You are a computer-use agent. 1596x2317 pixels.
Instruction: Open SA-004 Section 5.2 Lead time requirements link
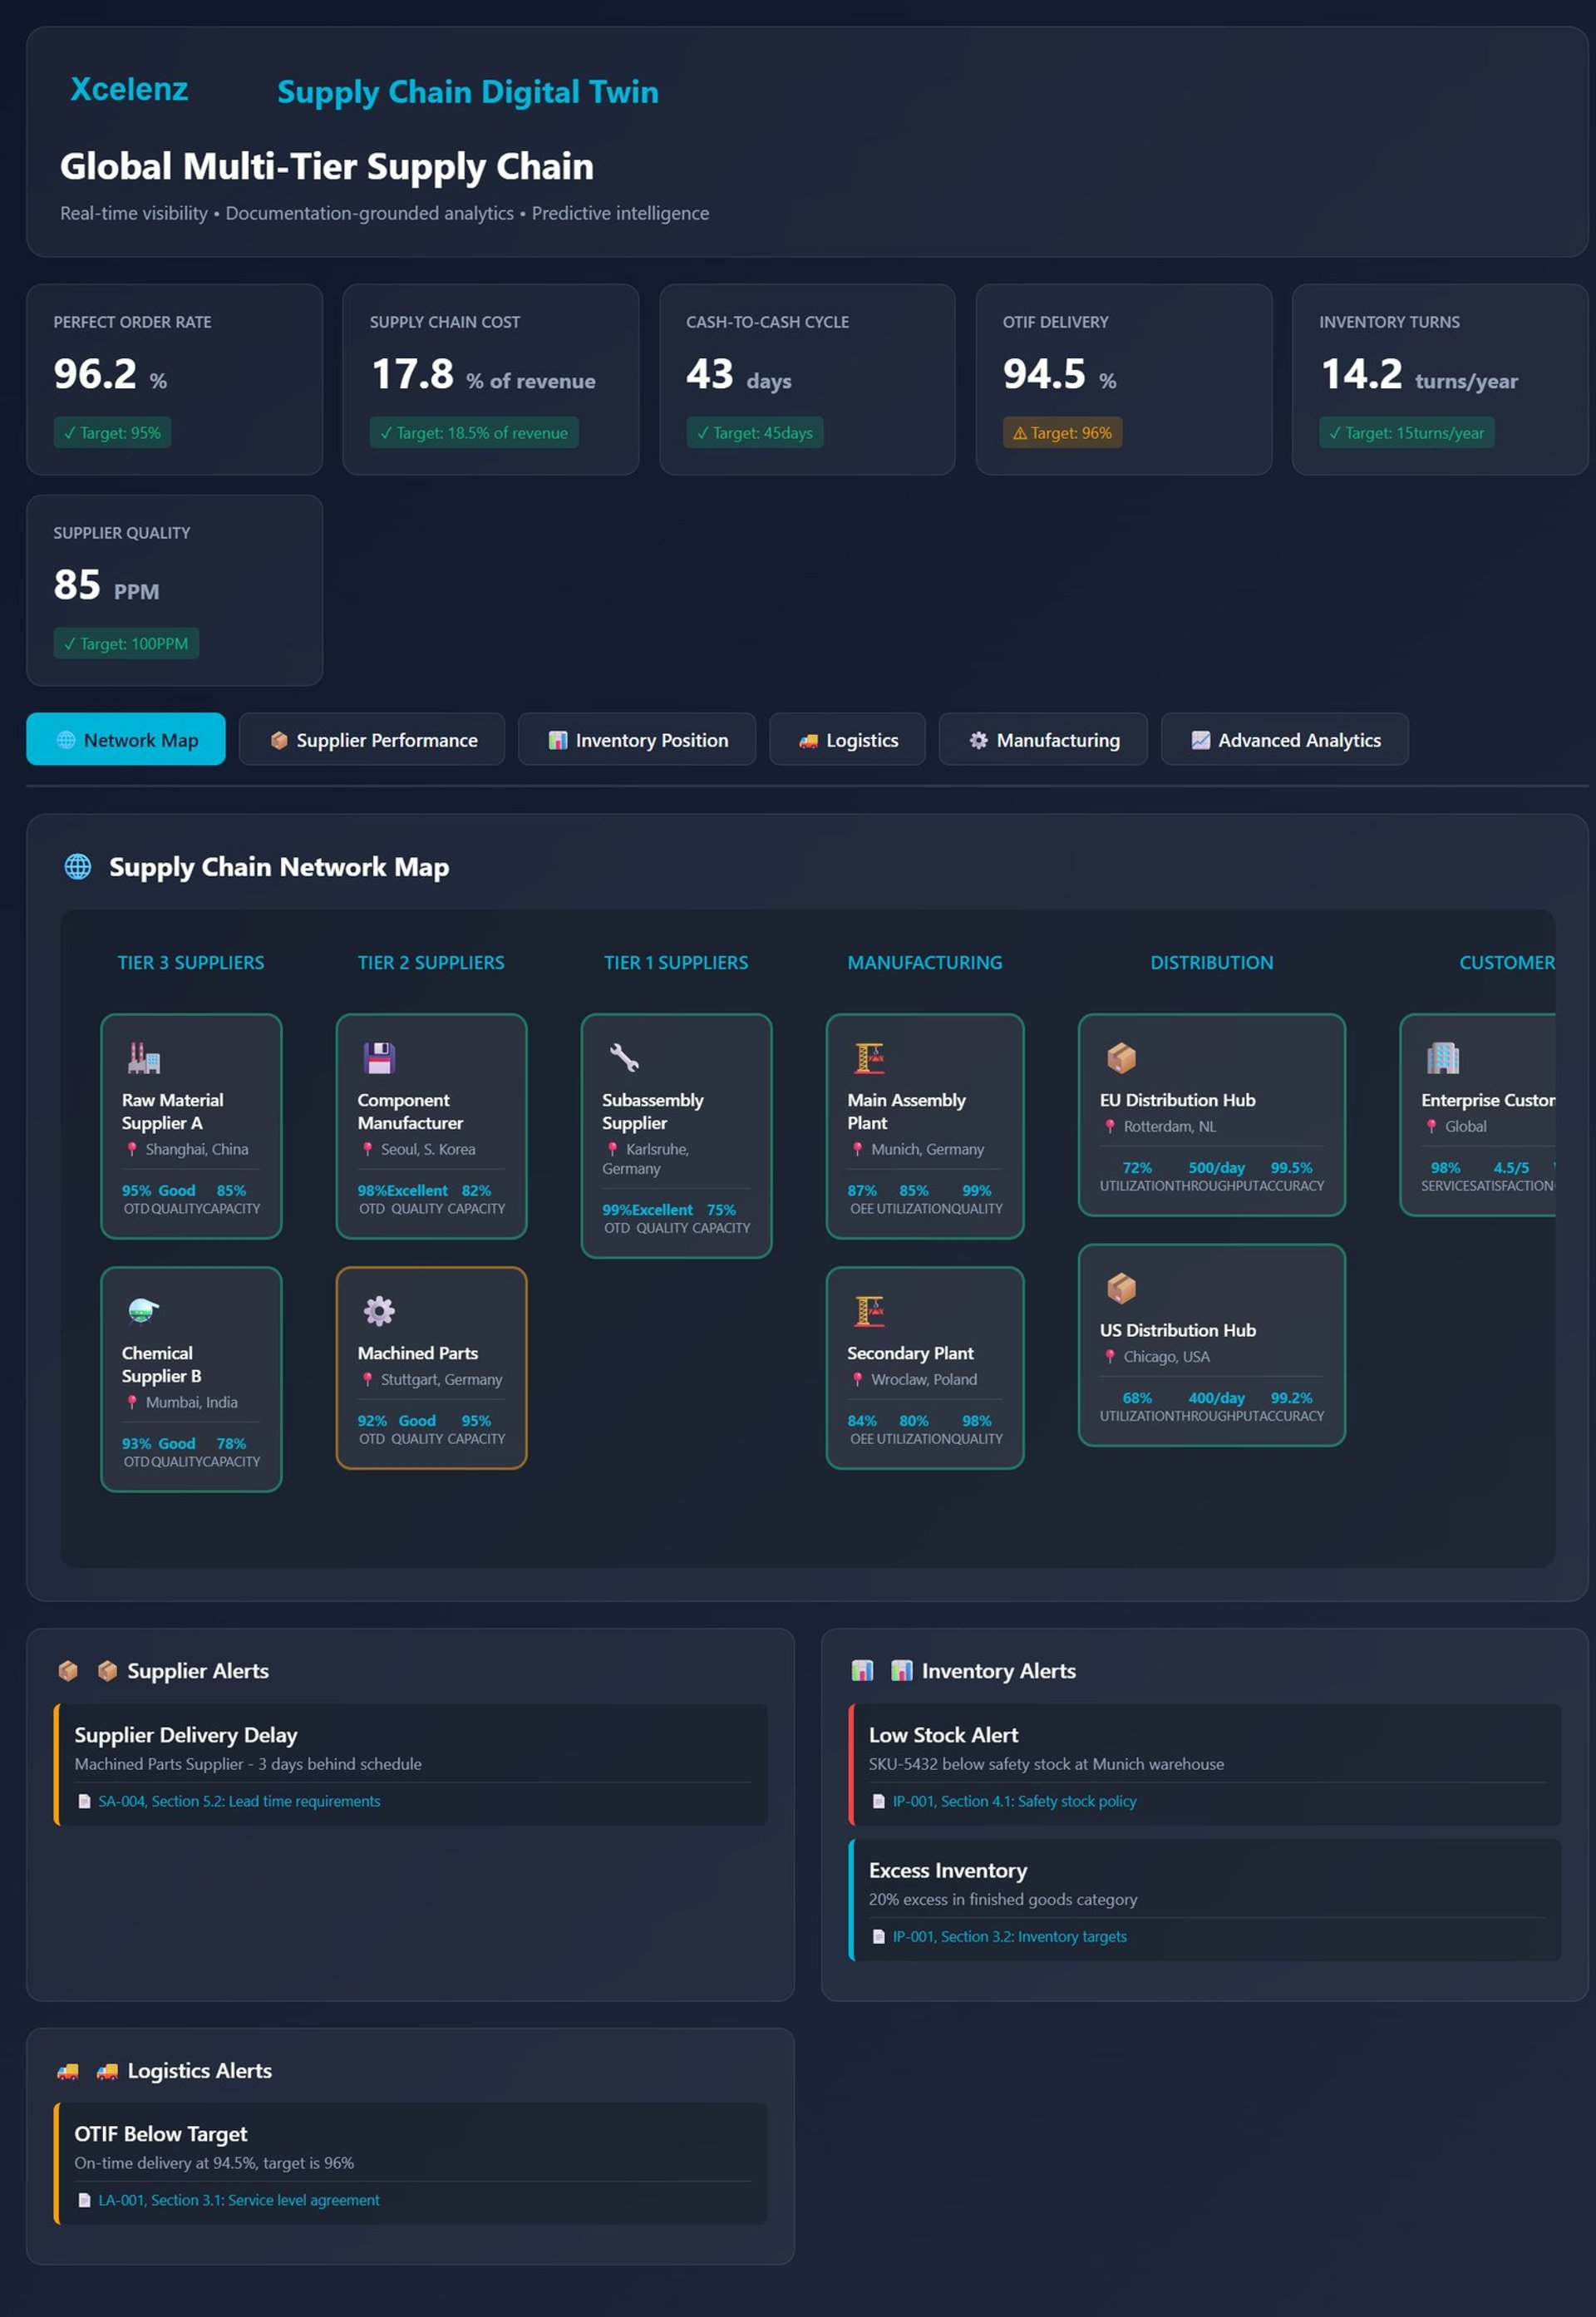[x=239, y=1801]
